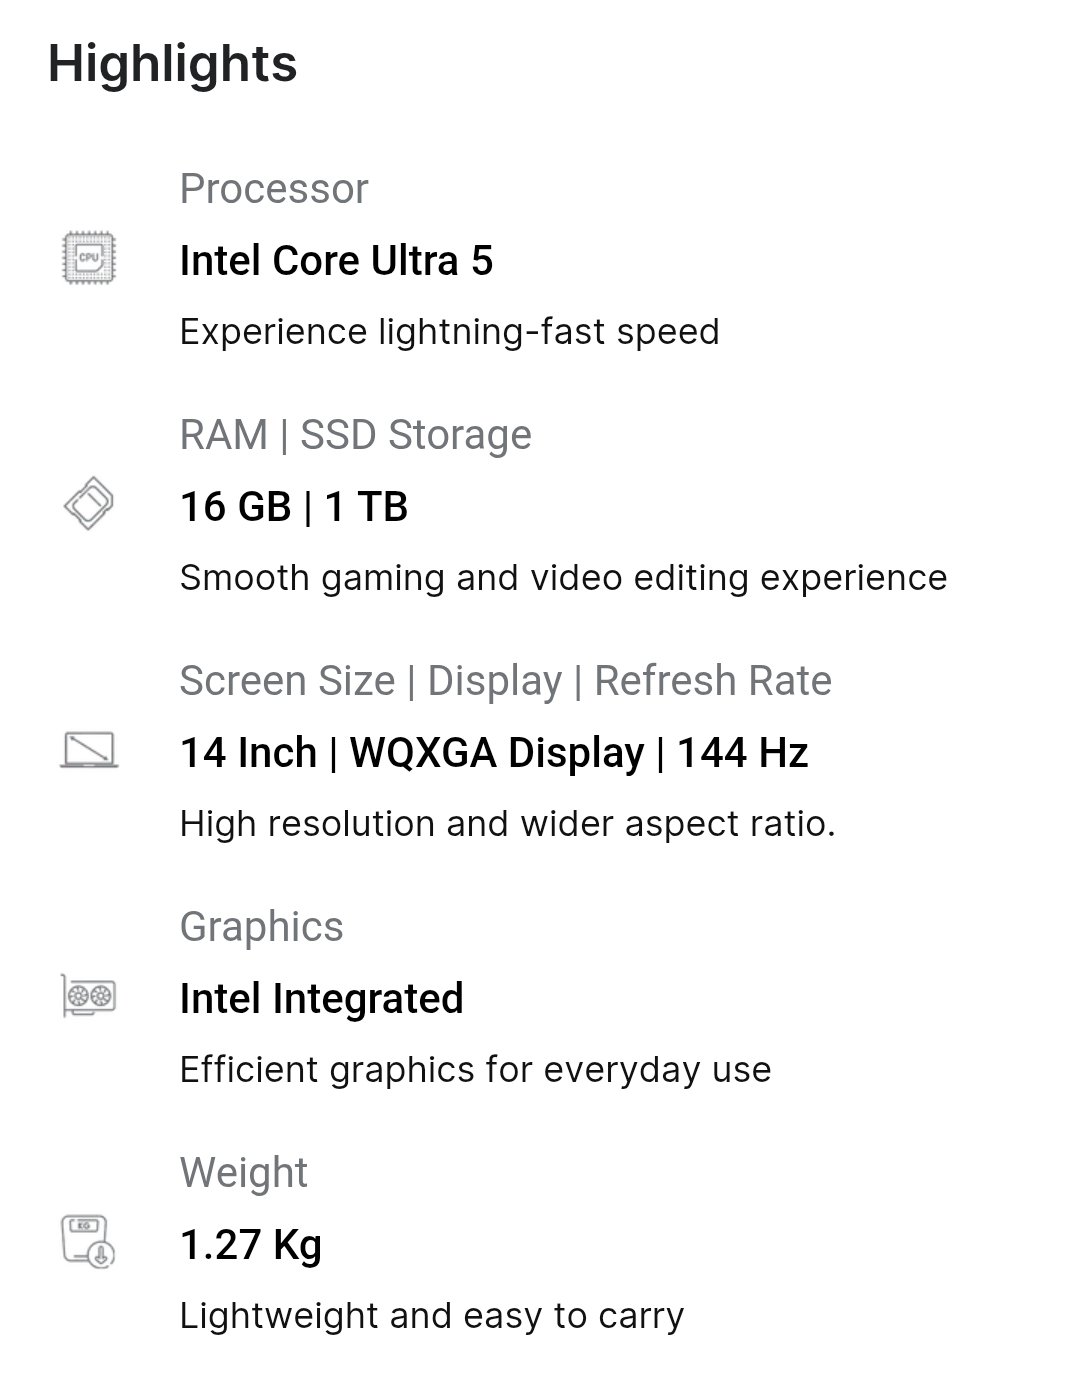Tap the 16 GB | 1 TB value
Screen dimensions: 1079x1375
pyautogui.click(x=294, y=507)
